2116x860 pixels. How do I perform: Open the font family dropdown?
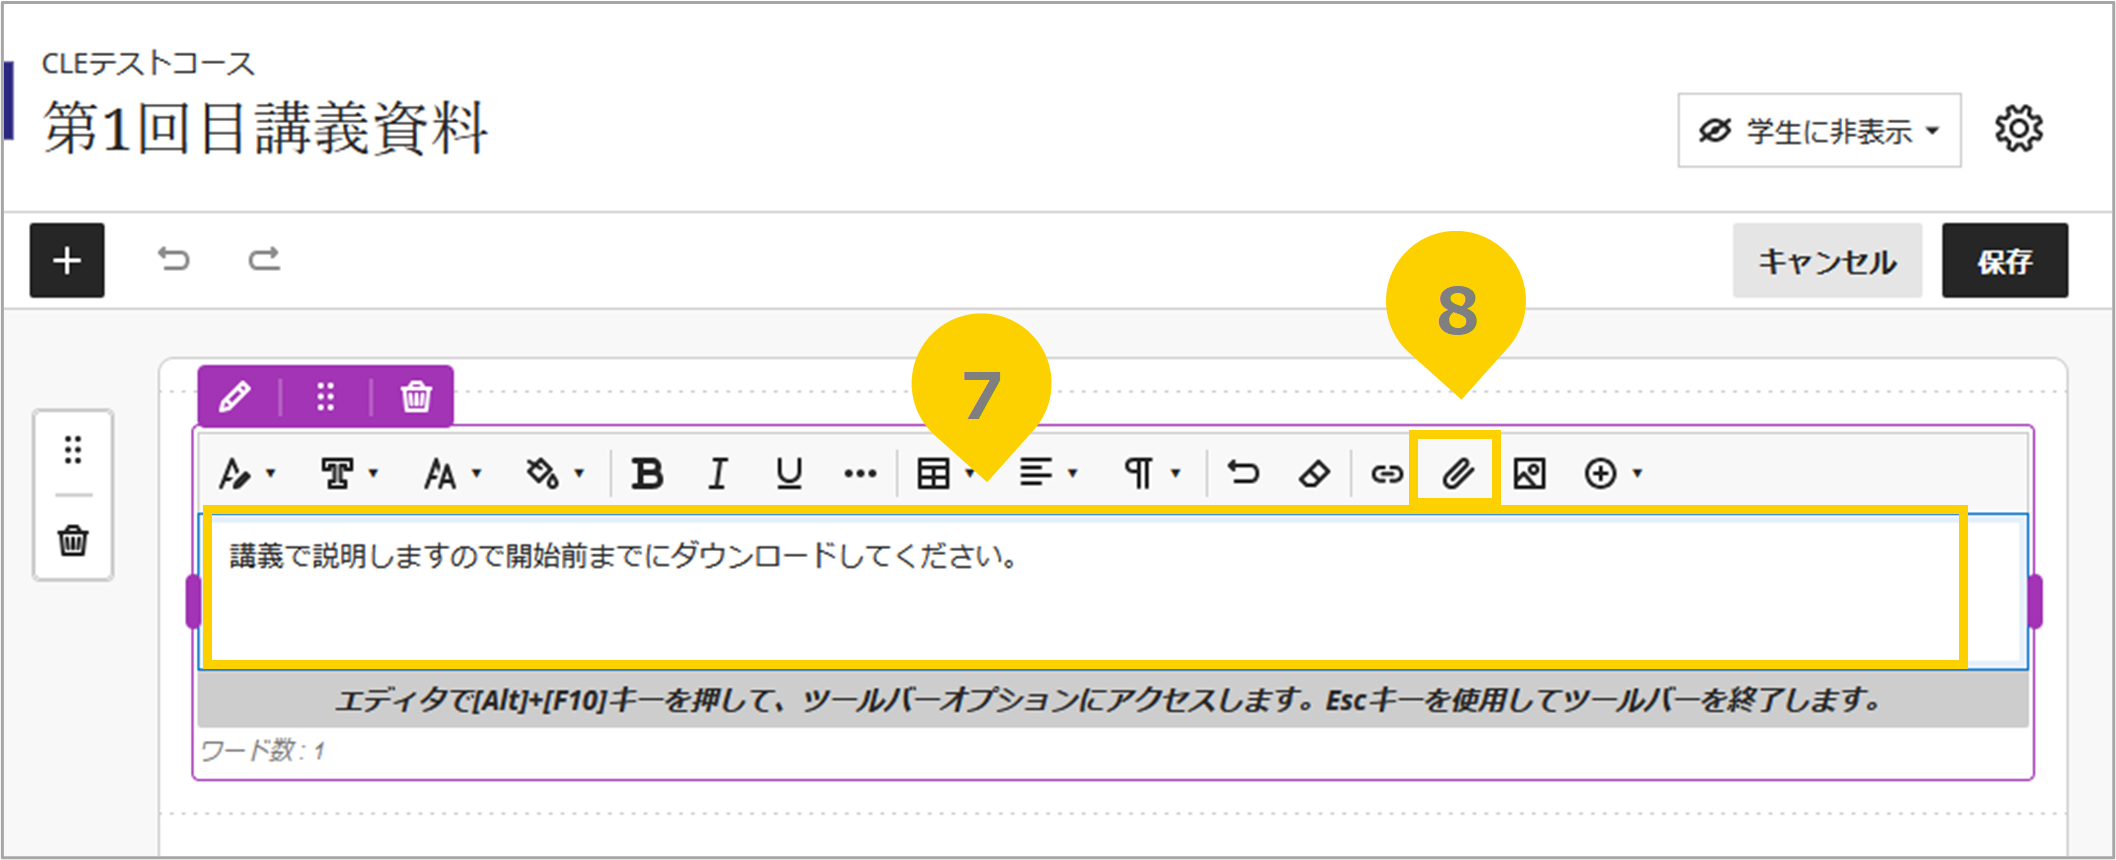[x=348, y=473]
